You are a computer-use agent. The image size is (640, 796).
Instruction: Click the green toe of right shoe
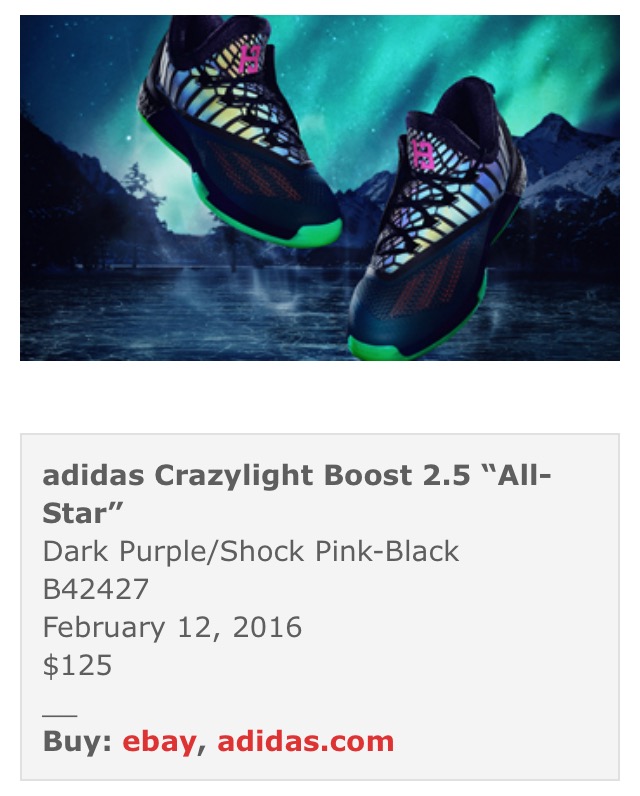[x=378, y=345]
